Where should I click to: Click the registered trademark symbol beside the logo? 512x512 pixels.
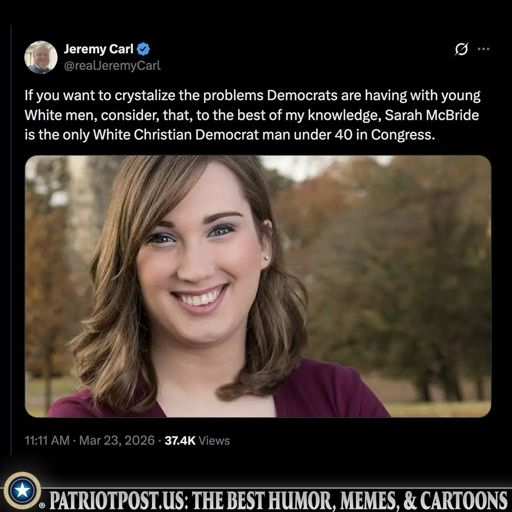tap(42, 506)
